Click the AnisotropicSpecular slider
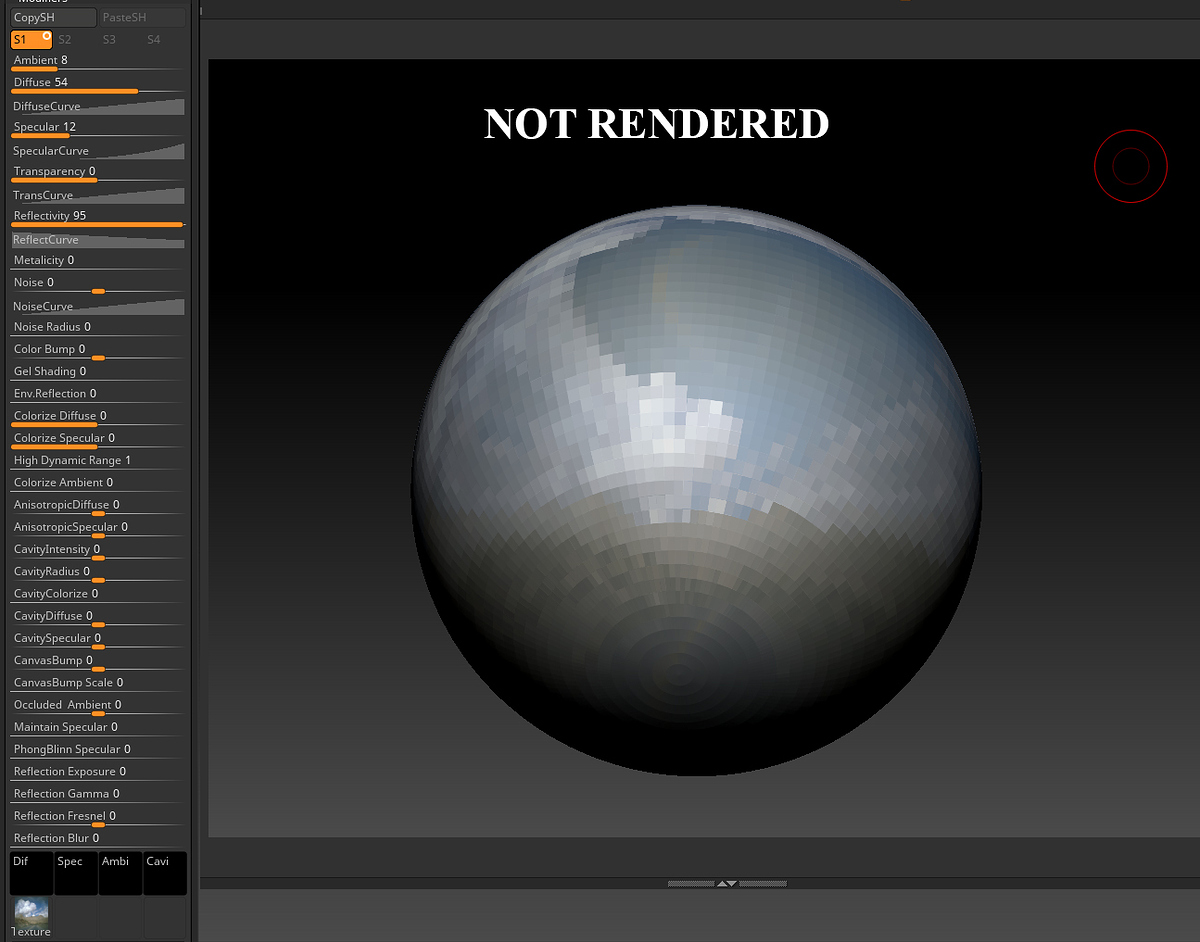 click(x=98, y=528)
